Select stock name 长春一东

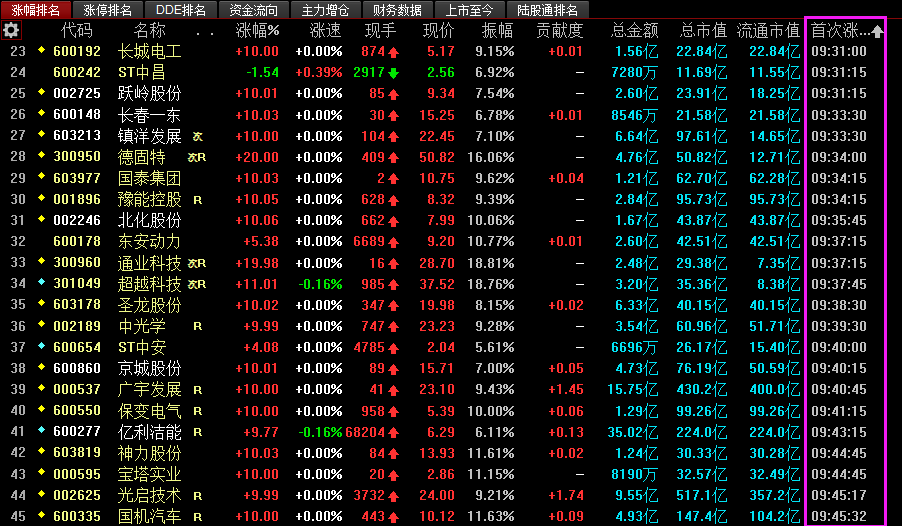[x=150, y=115]
